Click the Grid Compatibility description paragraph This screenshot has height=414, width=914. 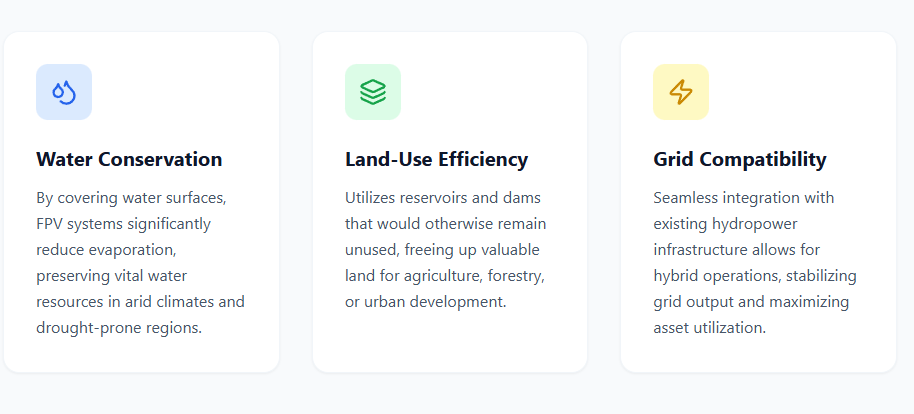pos(755,262)
